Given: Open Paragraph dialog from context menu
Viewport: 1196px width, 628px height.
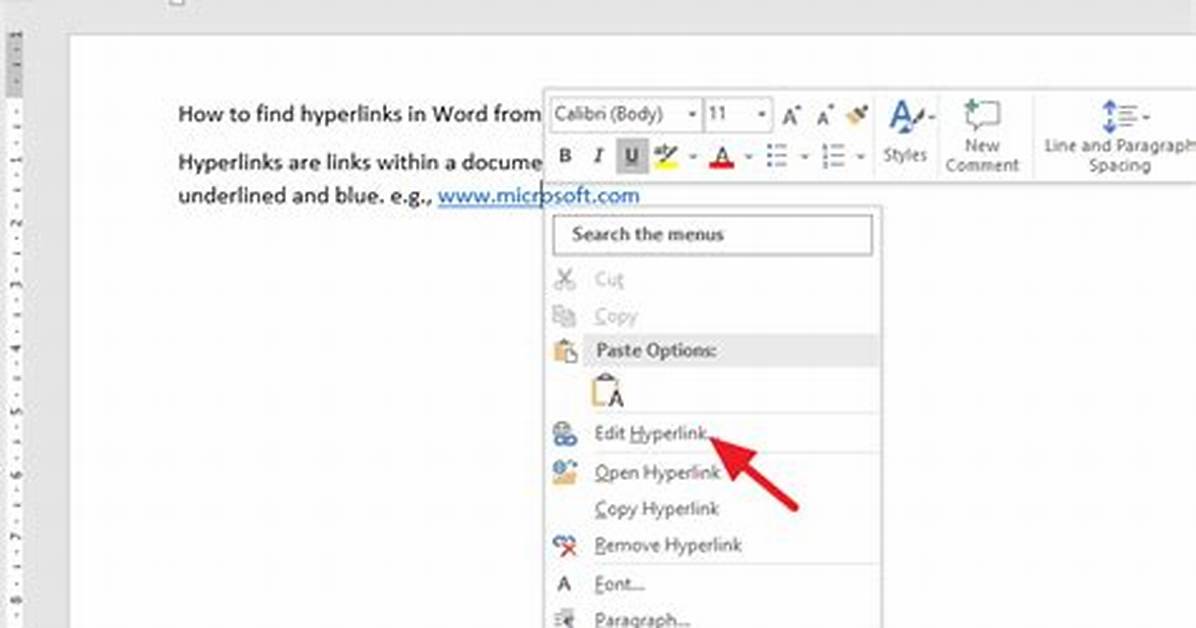Looking at the screenshot, I should point(713,618).
